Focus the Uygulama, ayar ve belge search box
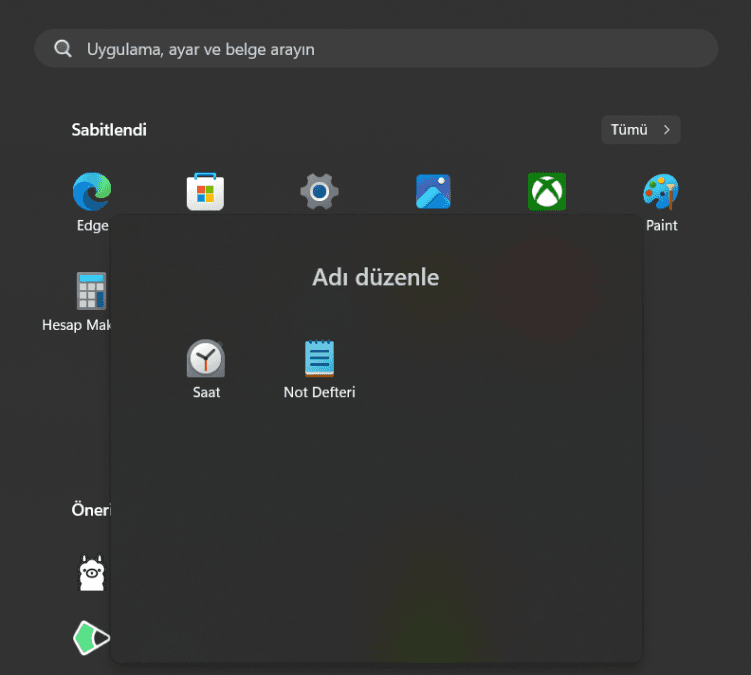The height and width of the screenshot is (675, 751). click(x=380, y=49)
